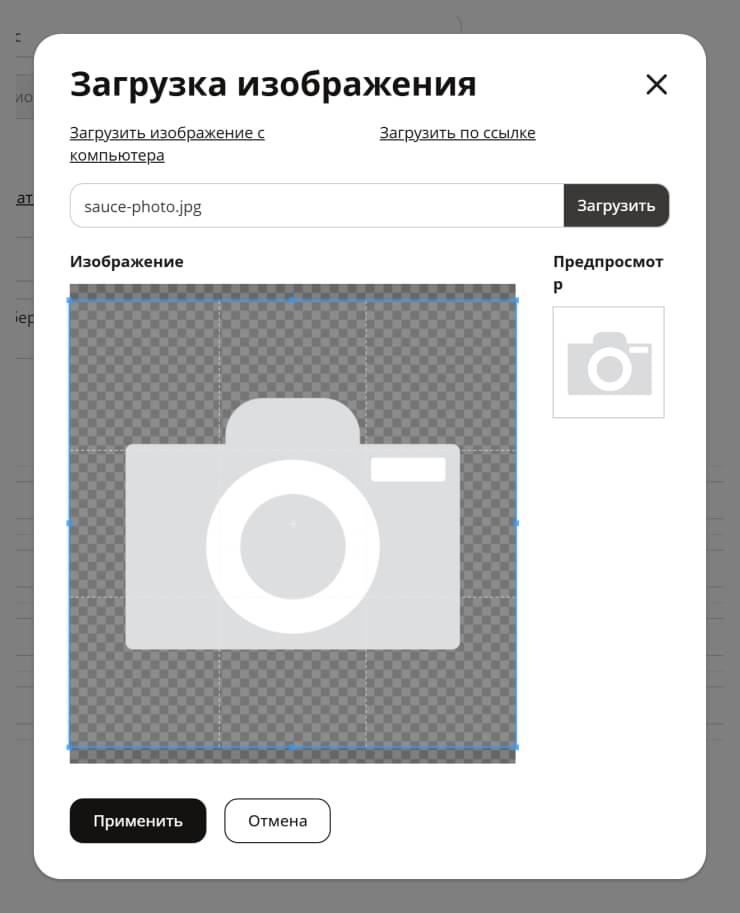
Task: Cancel with the "Отмена" button
Action: coord(277,820)
